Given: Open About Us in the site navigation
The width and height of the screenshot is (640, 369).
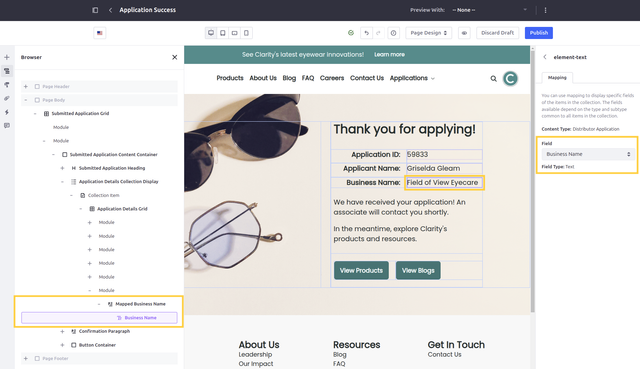Looking at the screenshot, I should pos(263,78).
